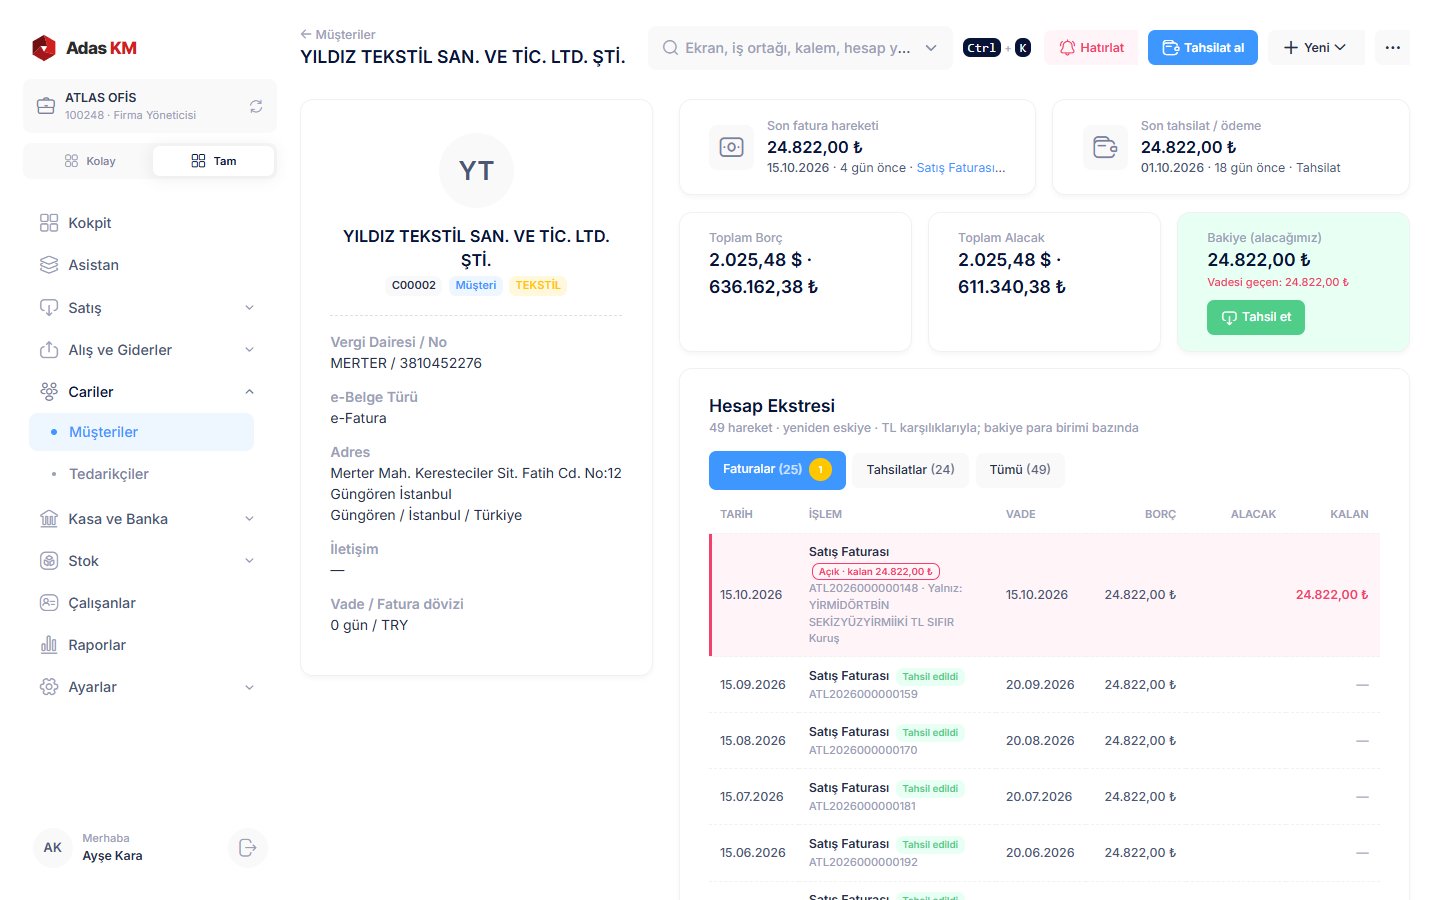Click the Tahsilat al button

[1203, 48]
